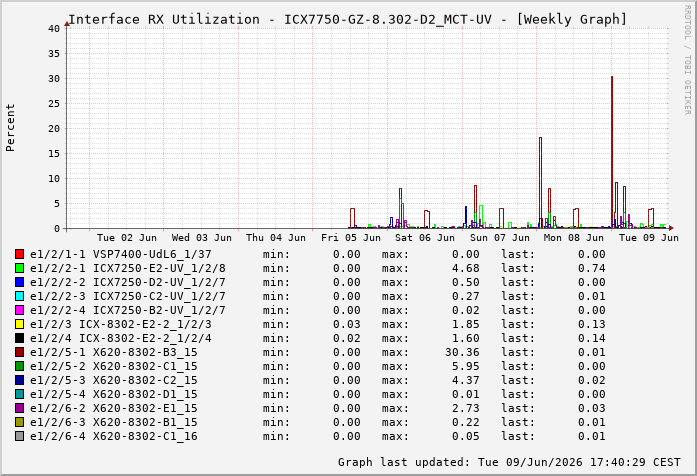Click the max value 1.85
Screen dimensions: 697x476
(x=466, y=324)
